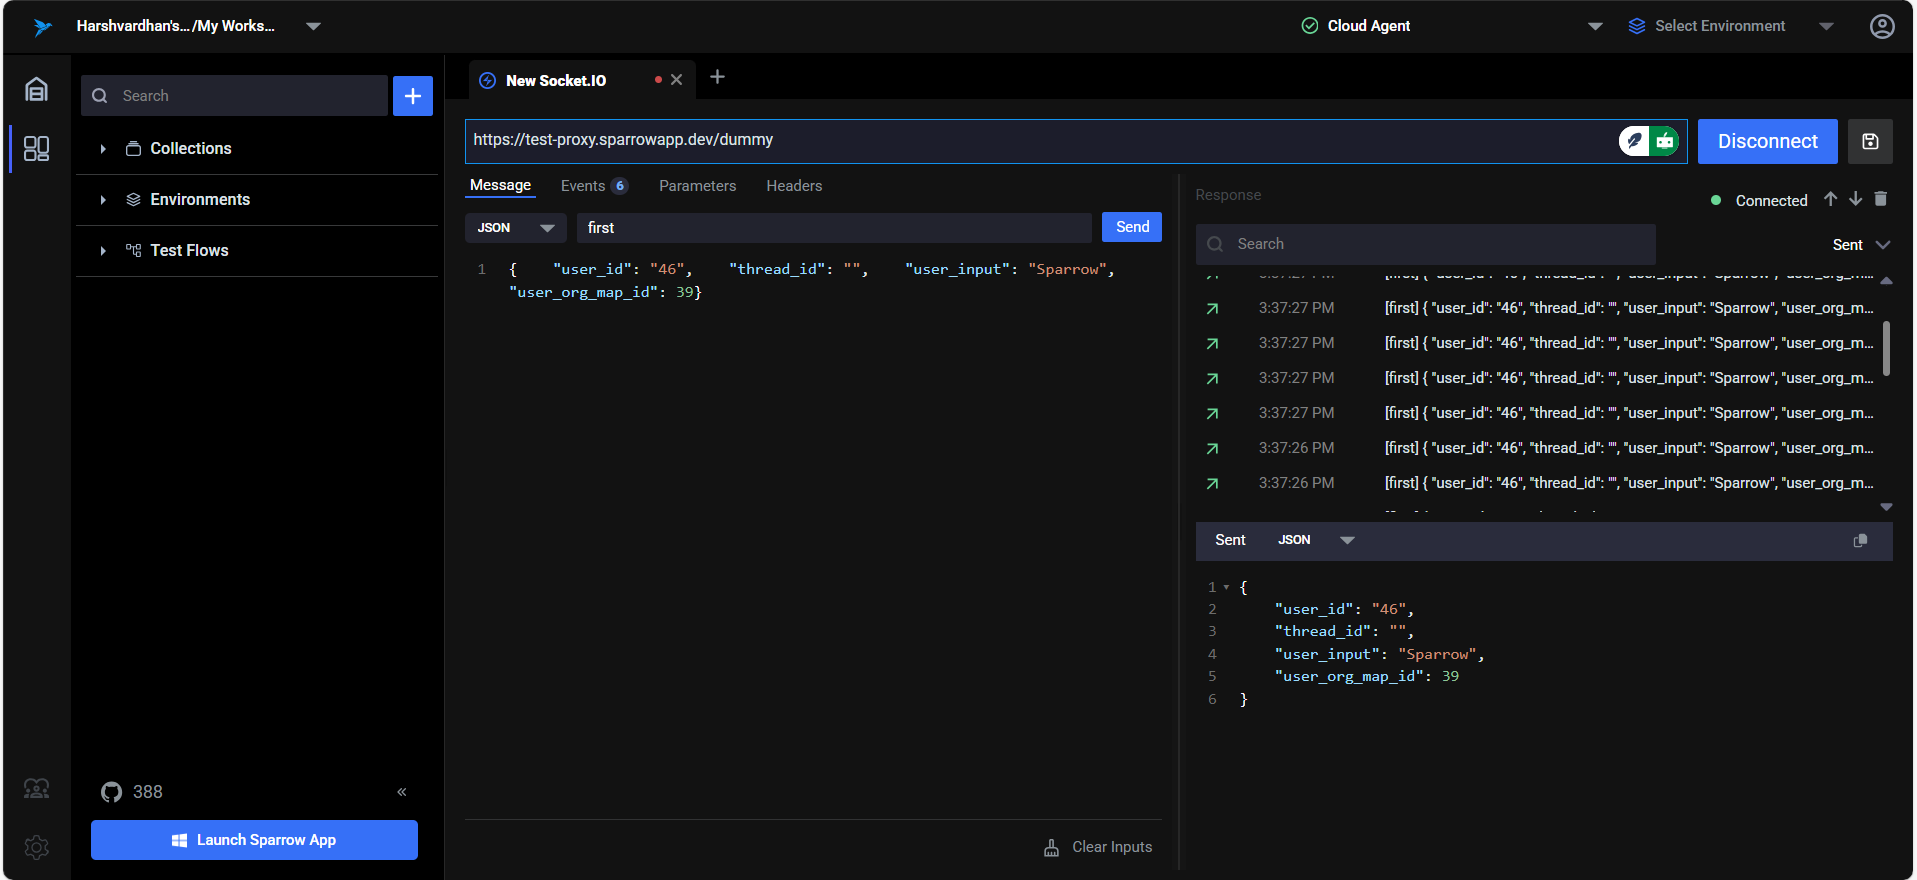Click the event name field 'first'
1917x880 pixels.
click(x=834, y=228)
